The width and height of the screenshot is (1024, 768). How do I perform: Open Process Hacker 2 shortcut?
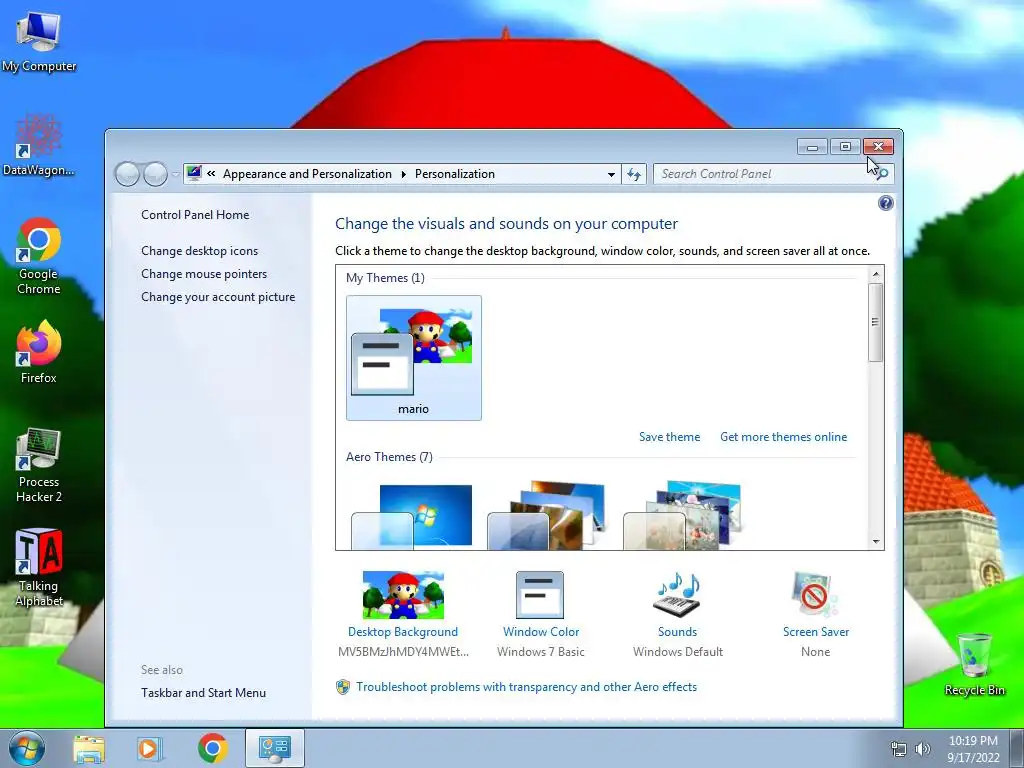pyautogui.click(x=39, y=465)
